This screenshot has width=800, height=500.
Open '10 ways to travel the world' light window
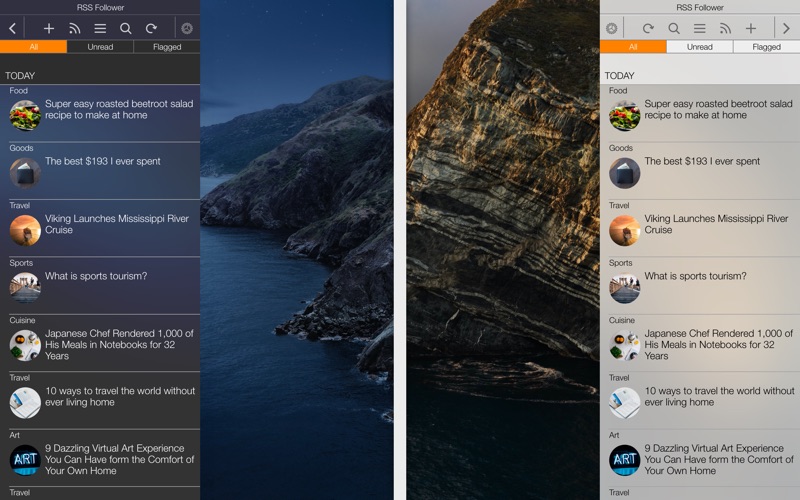pyautogui.click(x=719, y=396)
